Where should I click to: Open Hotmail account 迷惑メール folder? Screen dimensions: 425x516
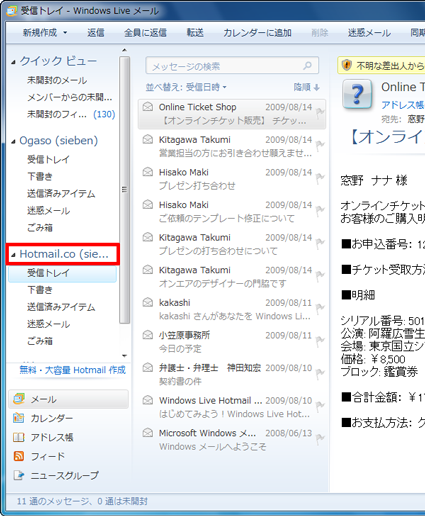(48, 324)
